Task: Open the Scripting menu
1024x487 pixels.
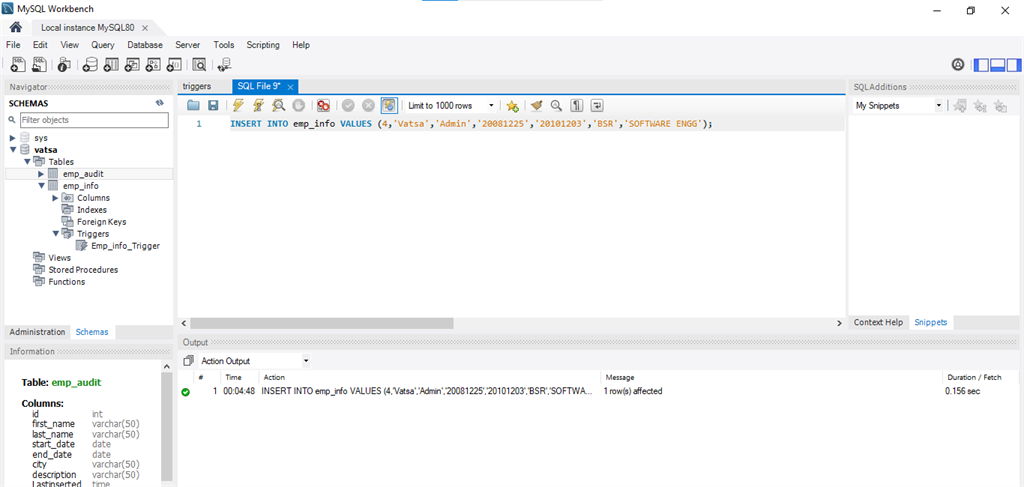Action: pyautogui.click(x=263, y=45)
